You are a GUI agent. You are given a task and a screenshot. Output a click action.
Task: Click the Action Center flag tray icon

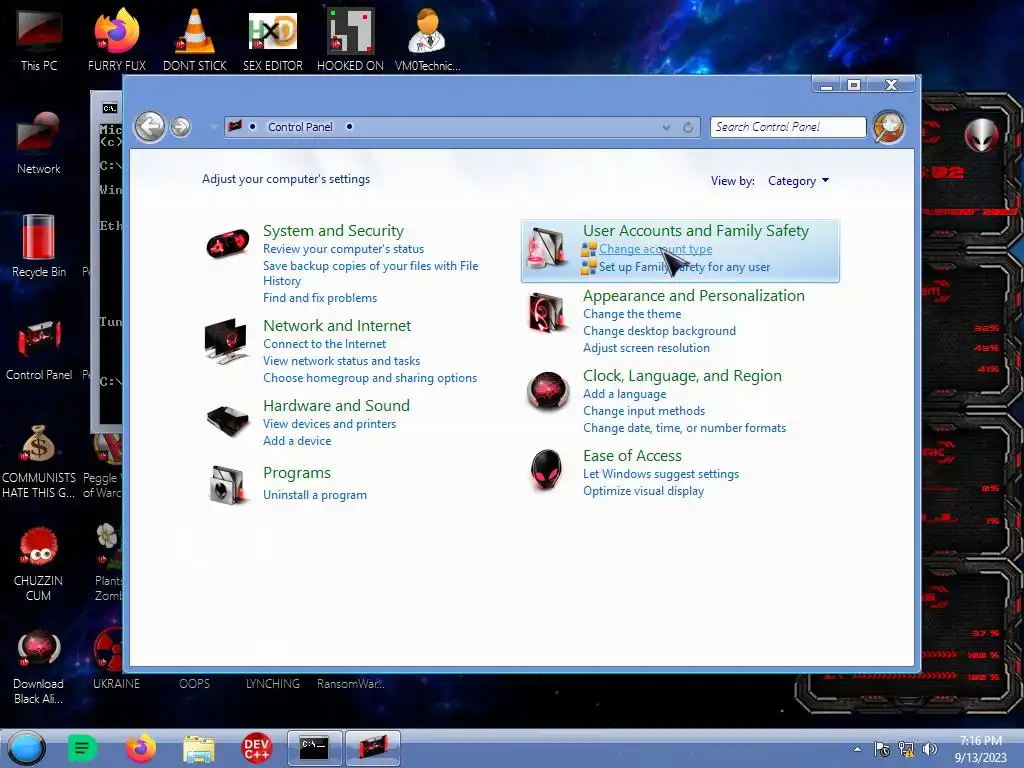click(882, 749)
